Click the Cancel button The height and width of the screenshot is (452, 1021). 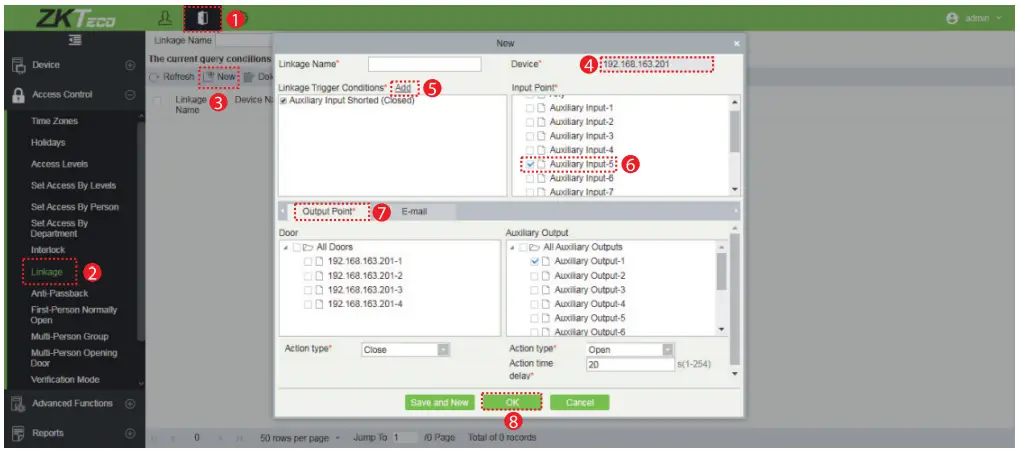580,403
